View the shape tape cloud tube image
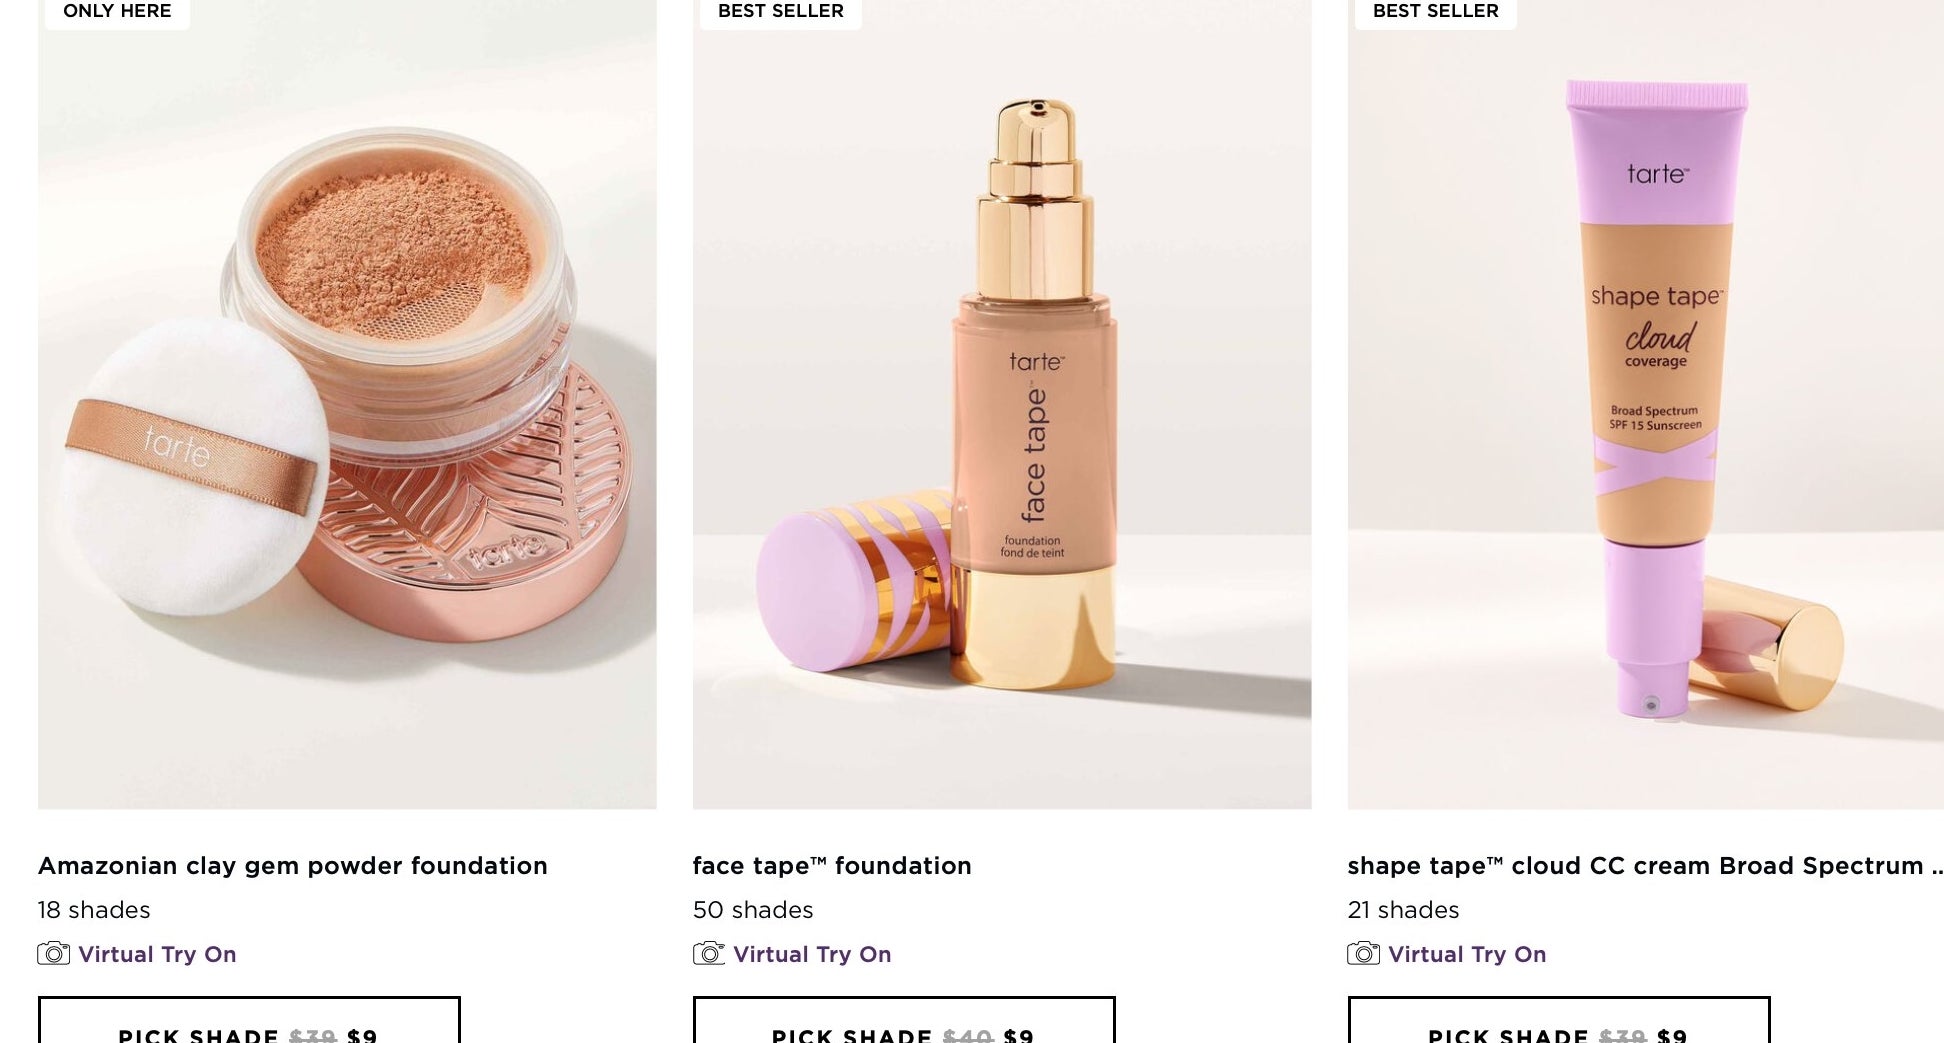The width and height of the screenshot is (1944, 1043). coord(1646,404)
